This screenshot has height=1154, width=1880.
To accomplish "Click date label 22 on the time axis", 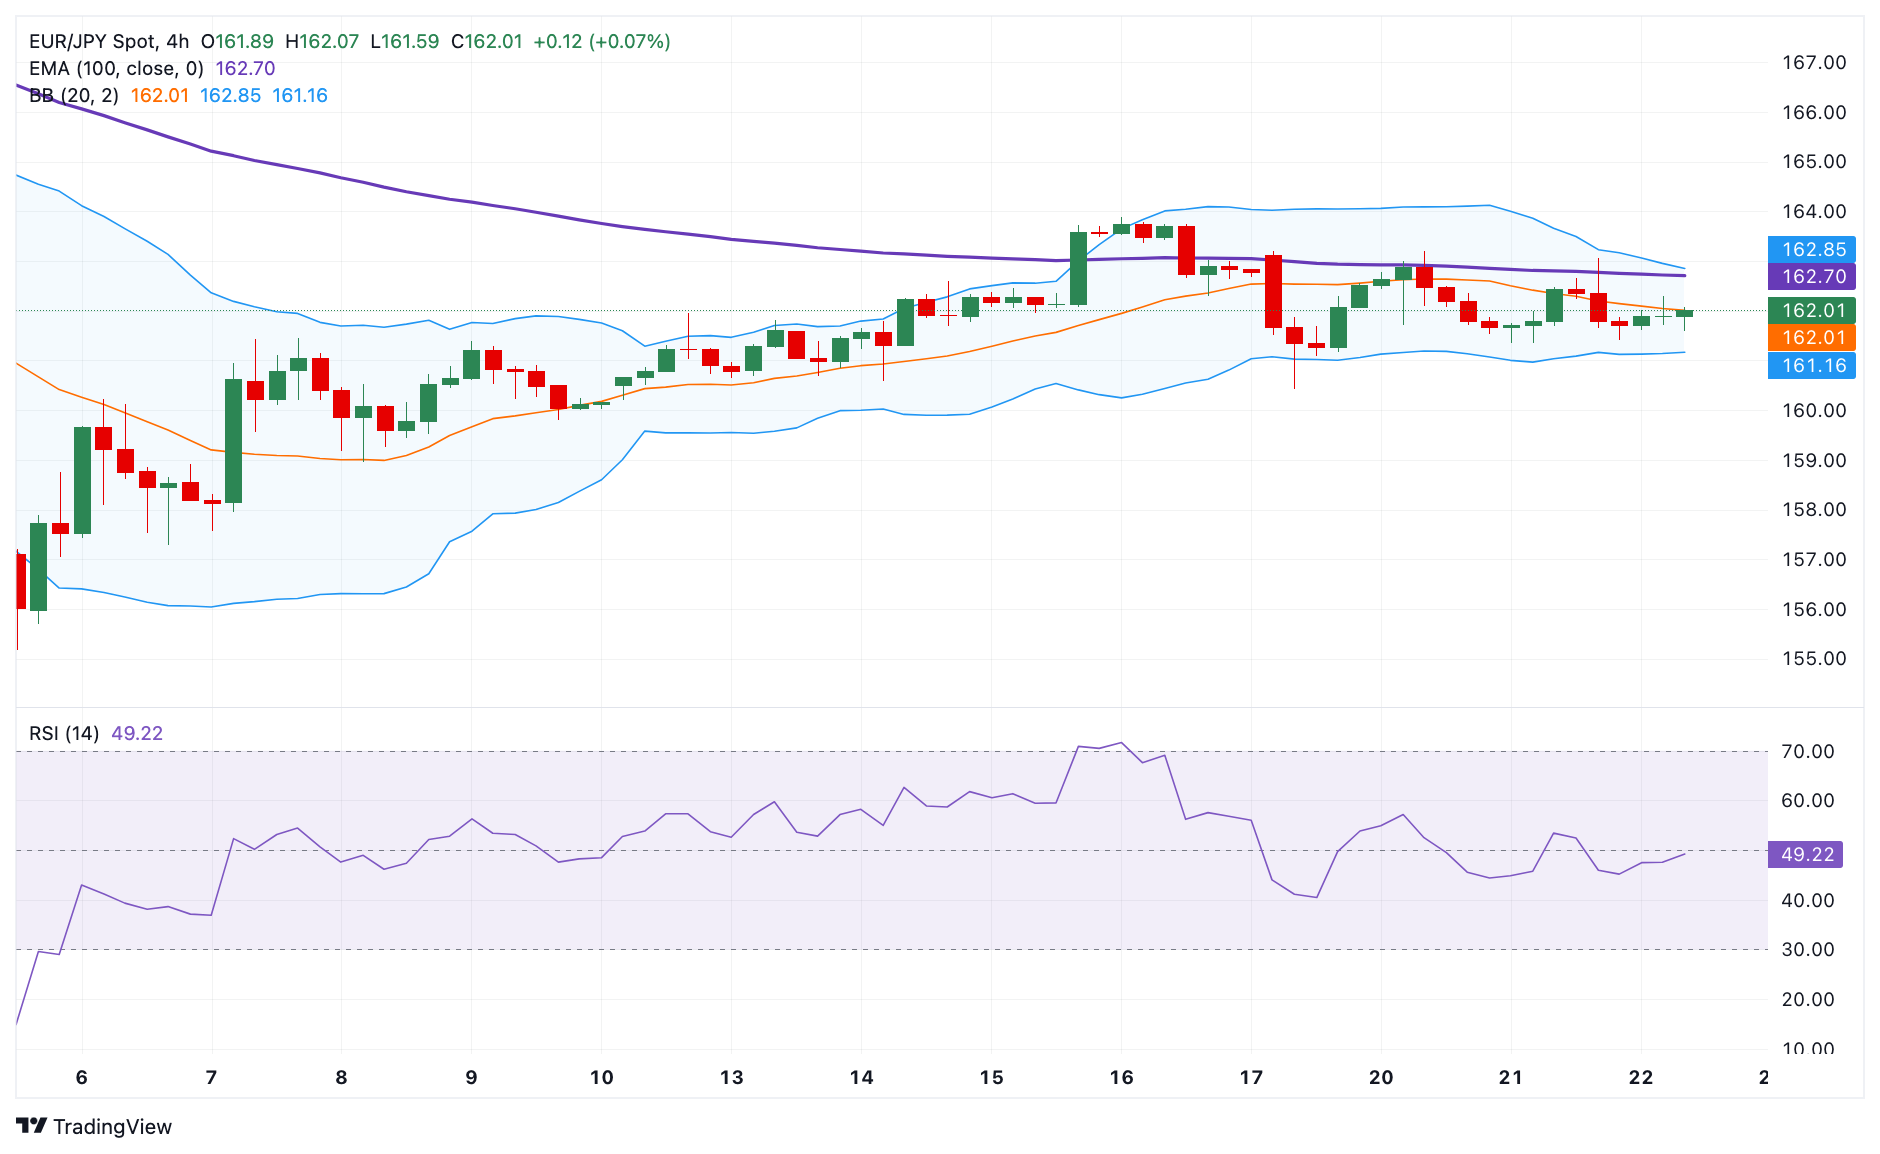I will [x=1641, y=1077].
